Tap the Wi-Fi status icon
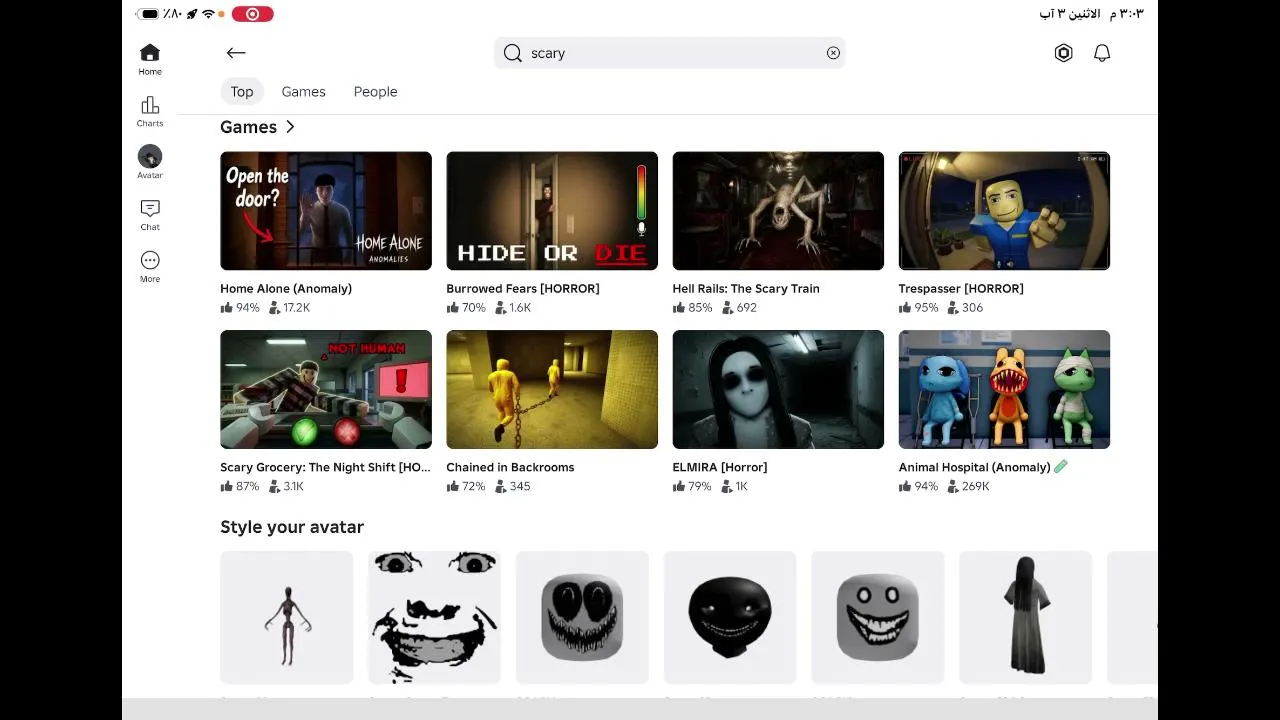Viewport: 1280px width, 720px height. tap(208, 14)
